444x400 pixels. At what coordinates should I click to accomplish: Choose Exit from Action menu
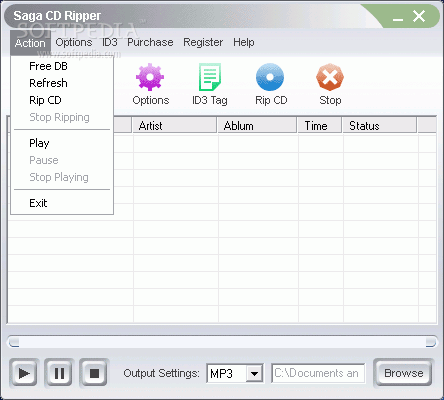click(62, 203)
